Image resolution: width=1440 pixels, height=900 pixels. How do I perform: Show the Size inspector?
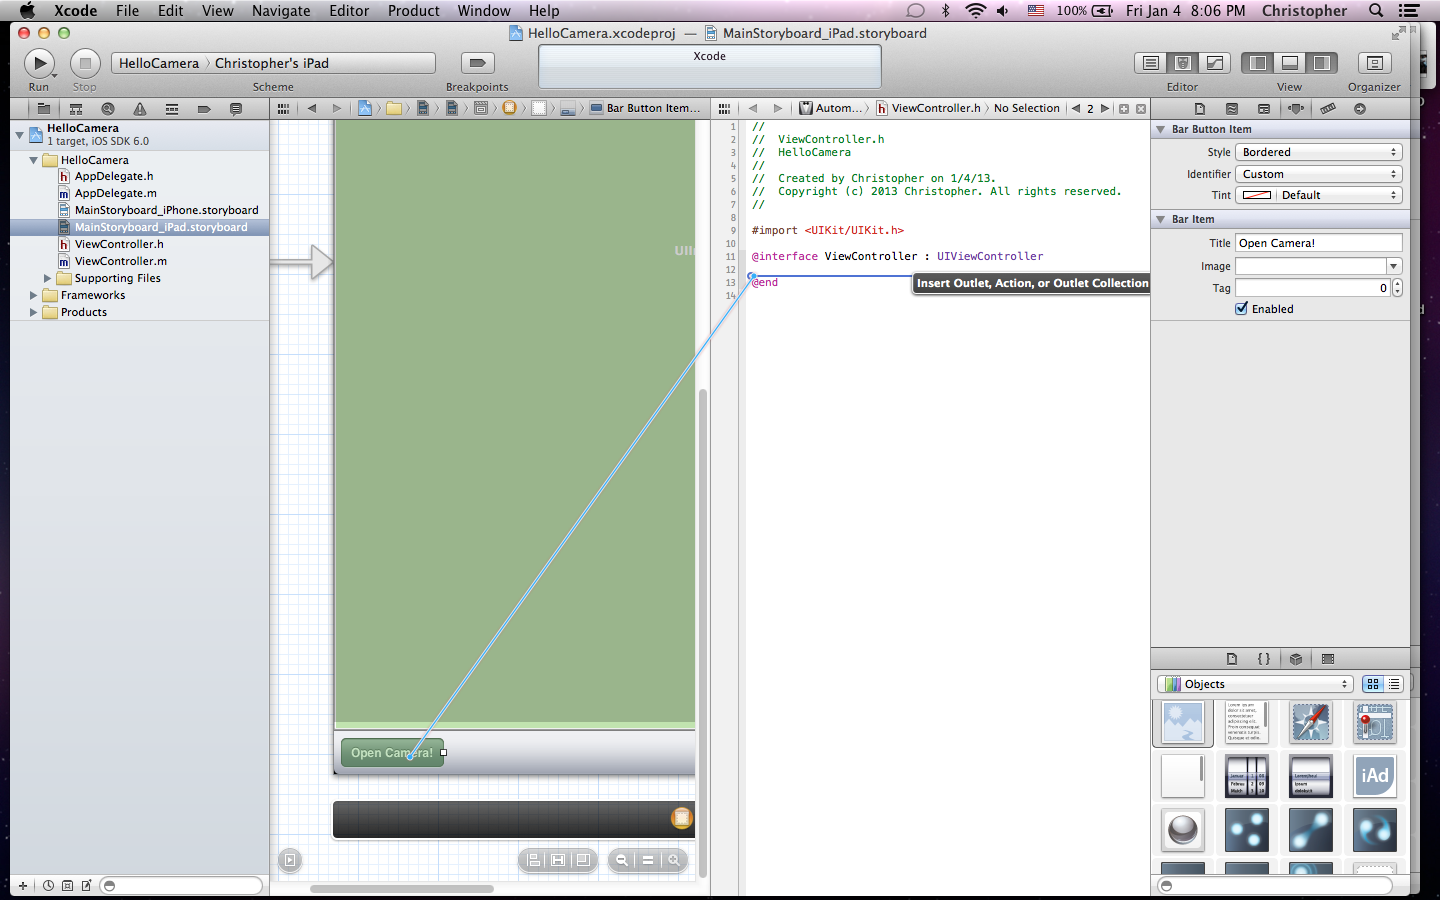(x=1328, y=108)
